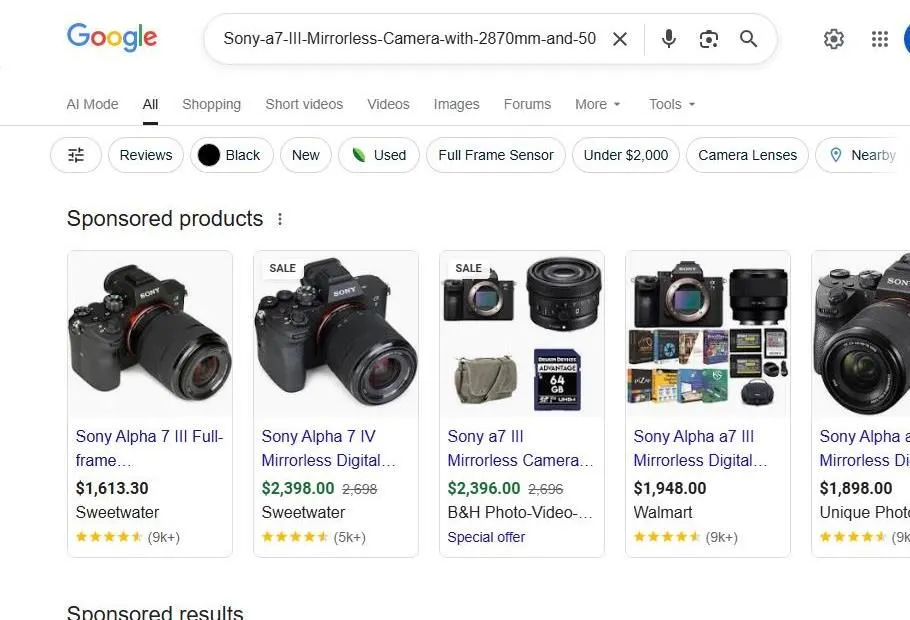The height and width of the screenshot is (620, 910).
Task: Open Sony Alpha 7 IV camera image
Action: tap(336, 334)
